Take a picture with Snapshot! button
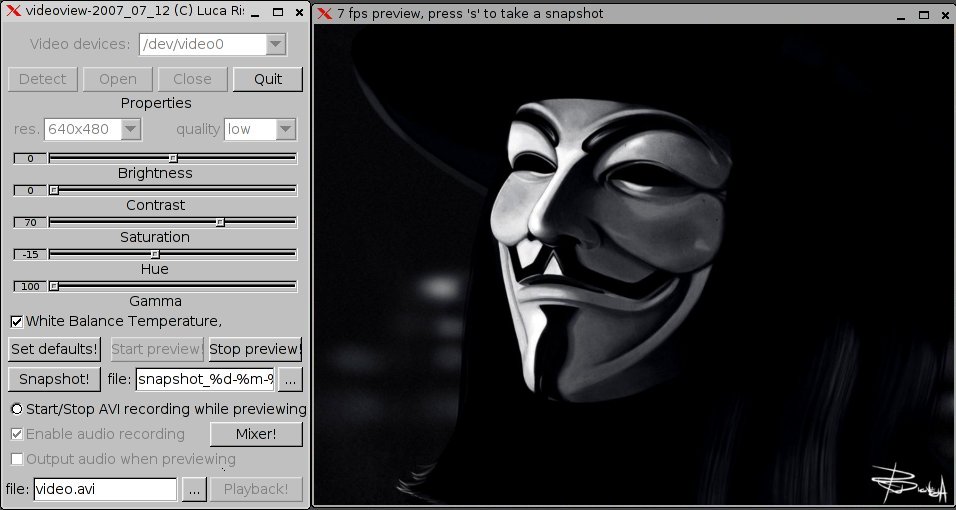 coord(54,379)
